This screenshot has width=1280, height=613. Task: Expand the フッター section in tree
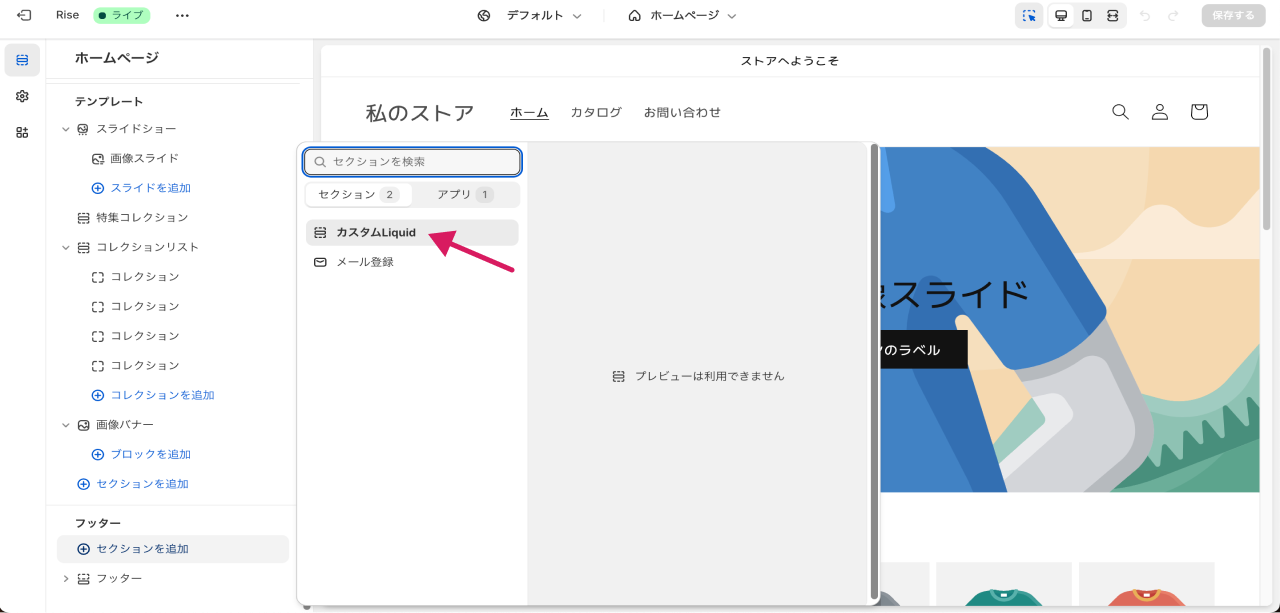[66, 578]
